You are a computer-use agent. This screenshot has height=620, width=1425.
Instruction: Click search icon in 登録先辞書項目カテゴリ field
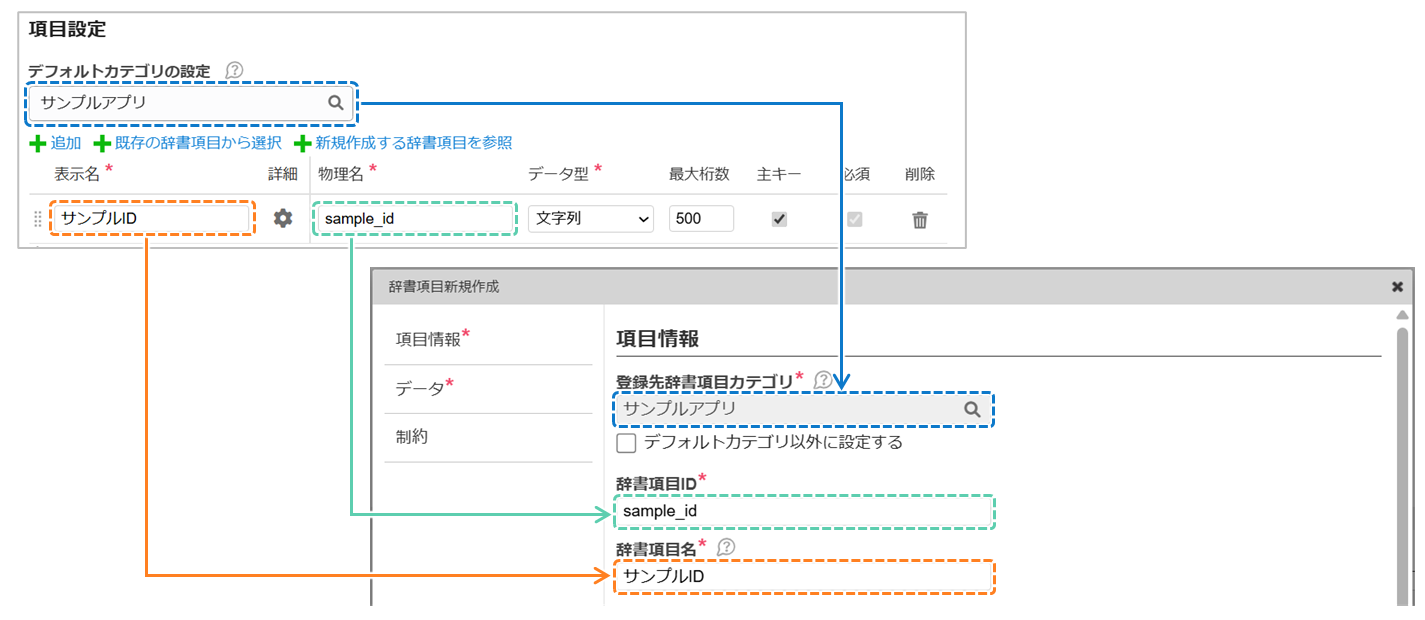971,409
